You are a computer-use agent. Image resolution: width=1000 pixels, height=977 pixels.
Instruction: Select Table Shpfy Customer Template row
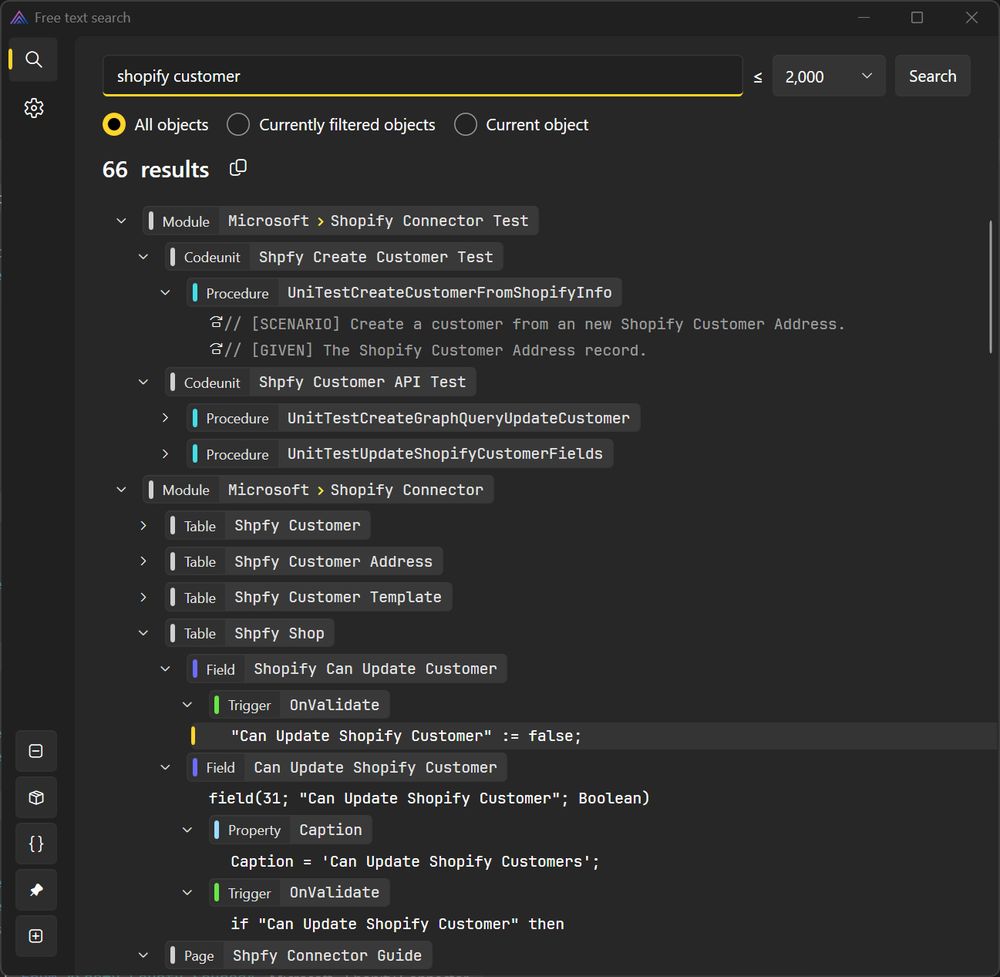[x=308, y=598]
